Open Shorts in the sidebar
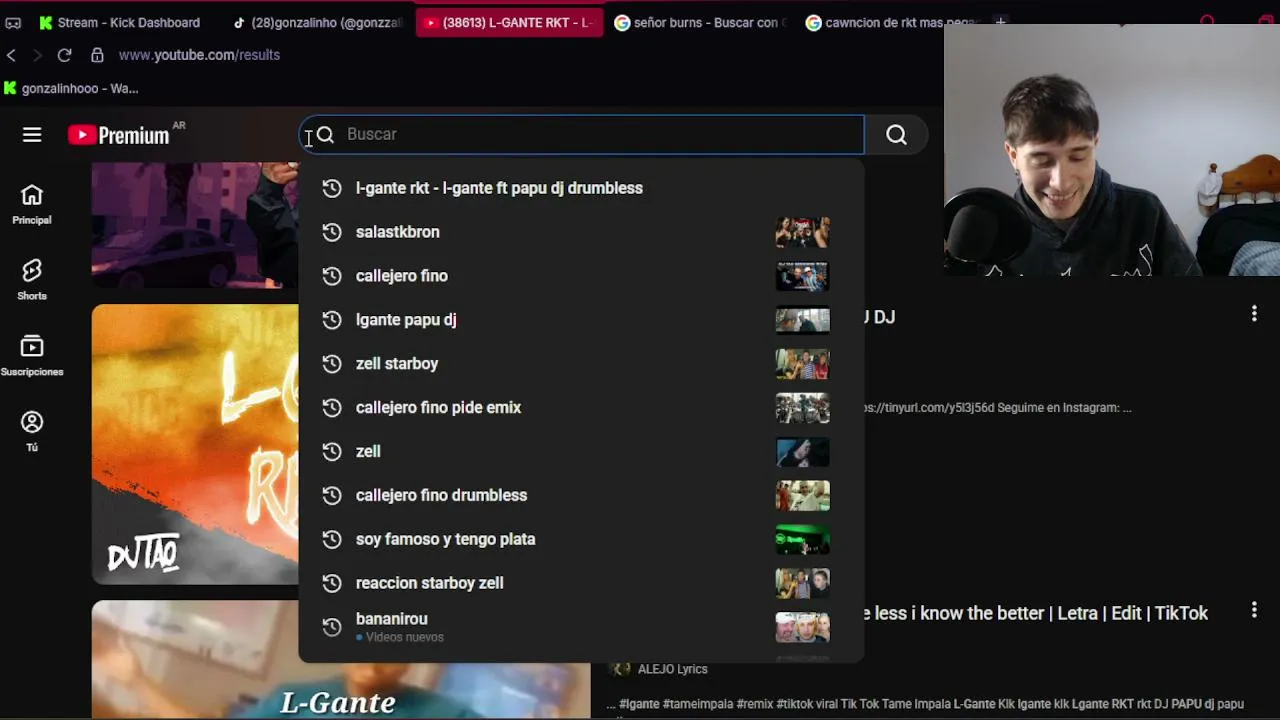Image resolution: width=1280 pixels, height=720 pixels. click(x=32, y=280)
